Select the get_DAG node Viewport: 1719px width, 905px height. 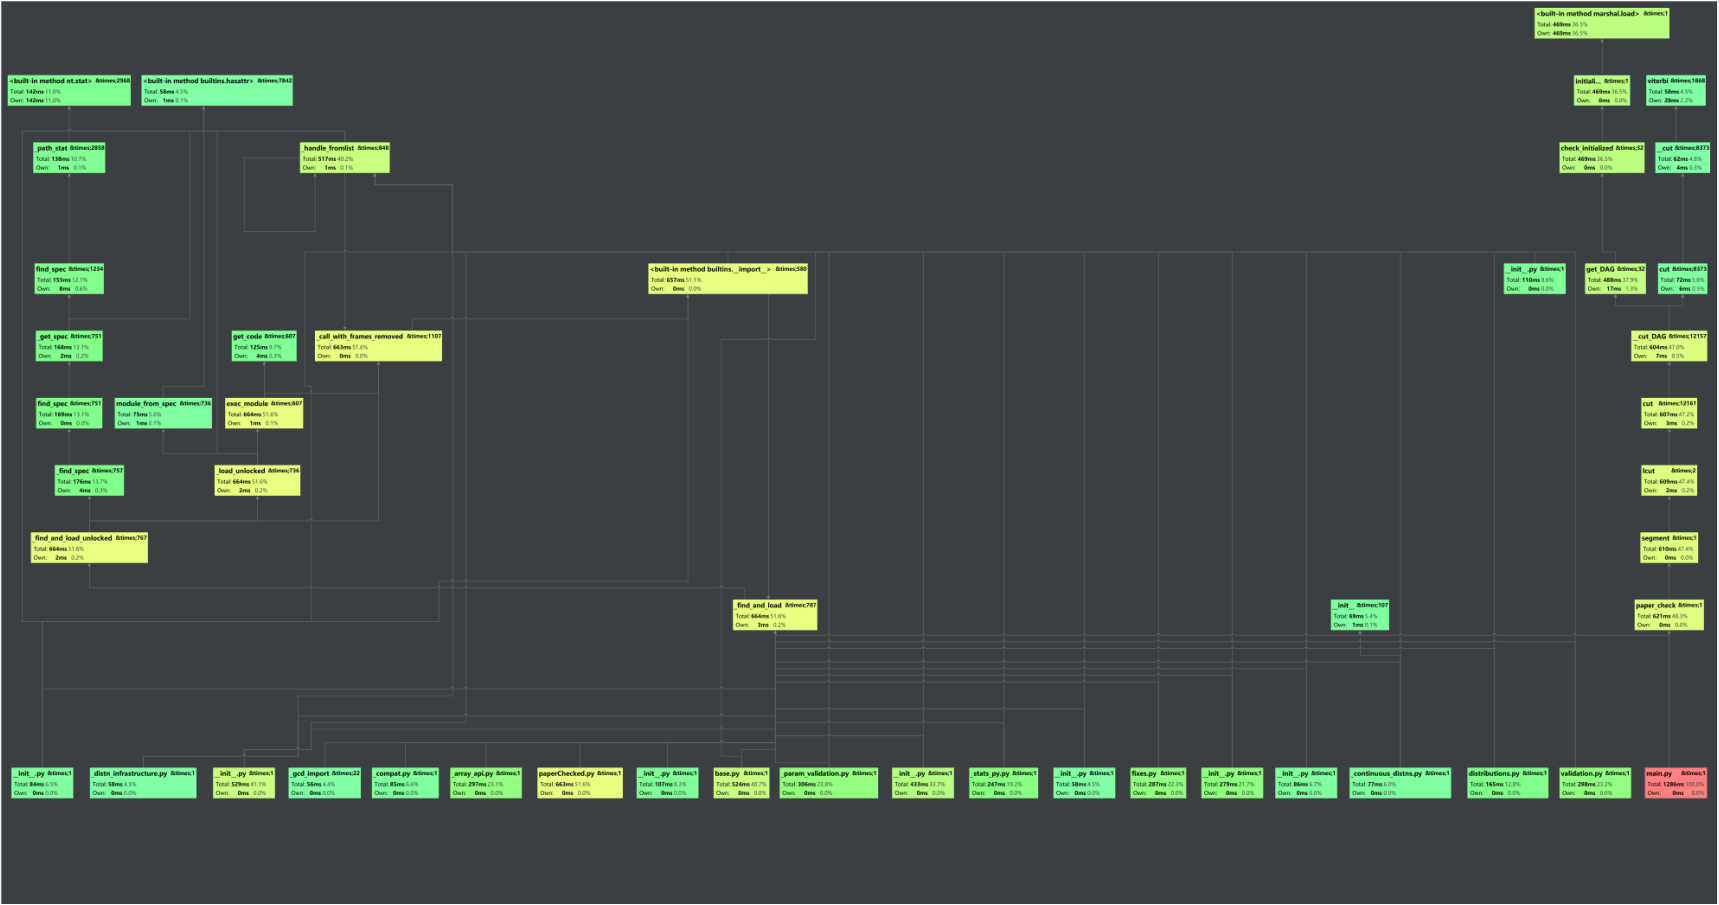[1615, 279]
